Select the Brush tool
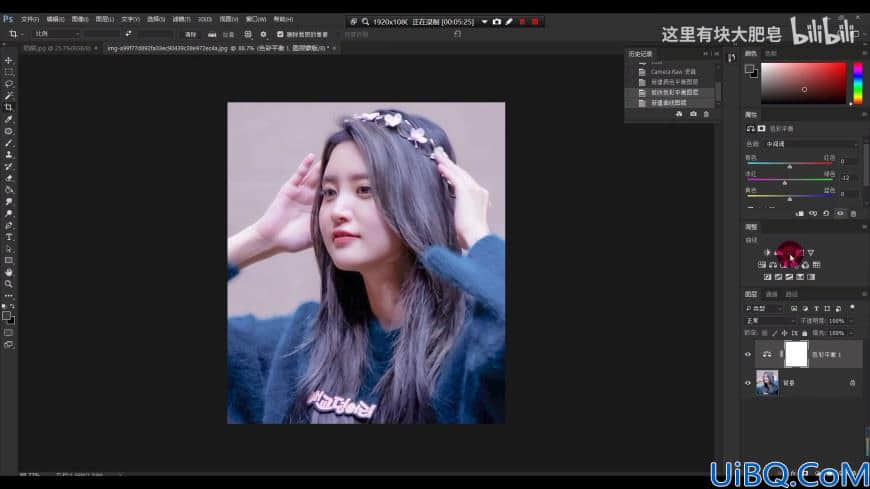The image size is (870, 489). point(8,143)
